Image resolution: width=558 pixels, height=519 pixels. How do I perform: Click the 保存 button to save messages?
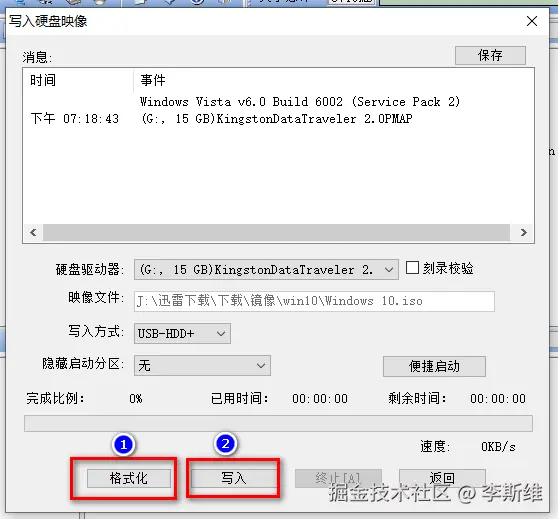click(x=490, y=56)
